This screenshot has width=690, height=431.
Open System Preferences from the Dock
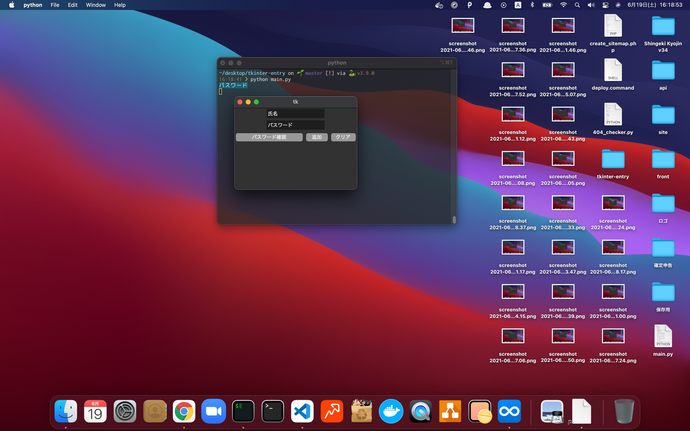[x=125, y=411]
